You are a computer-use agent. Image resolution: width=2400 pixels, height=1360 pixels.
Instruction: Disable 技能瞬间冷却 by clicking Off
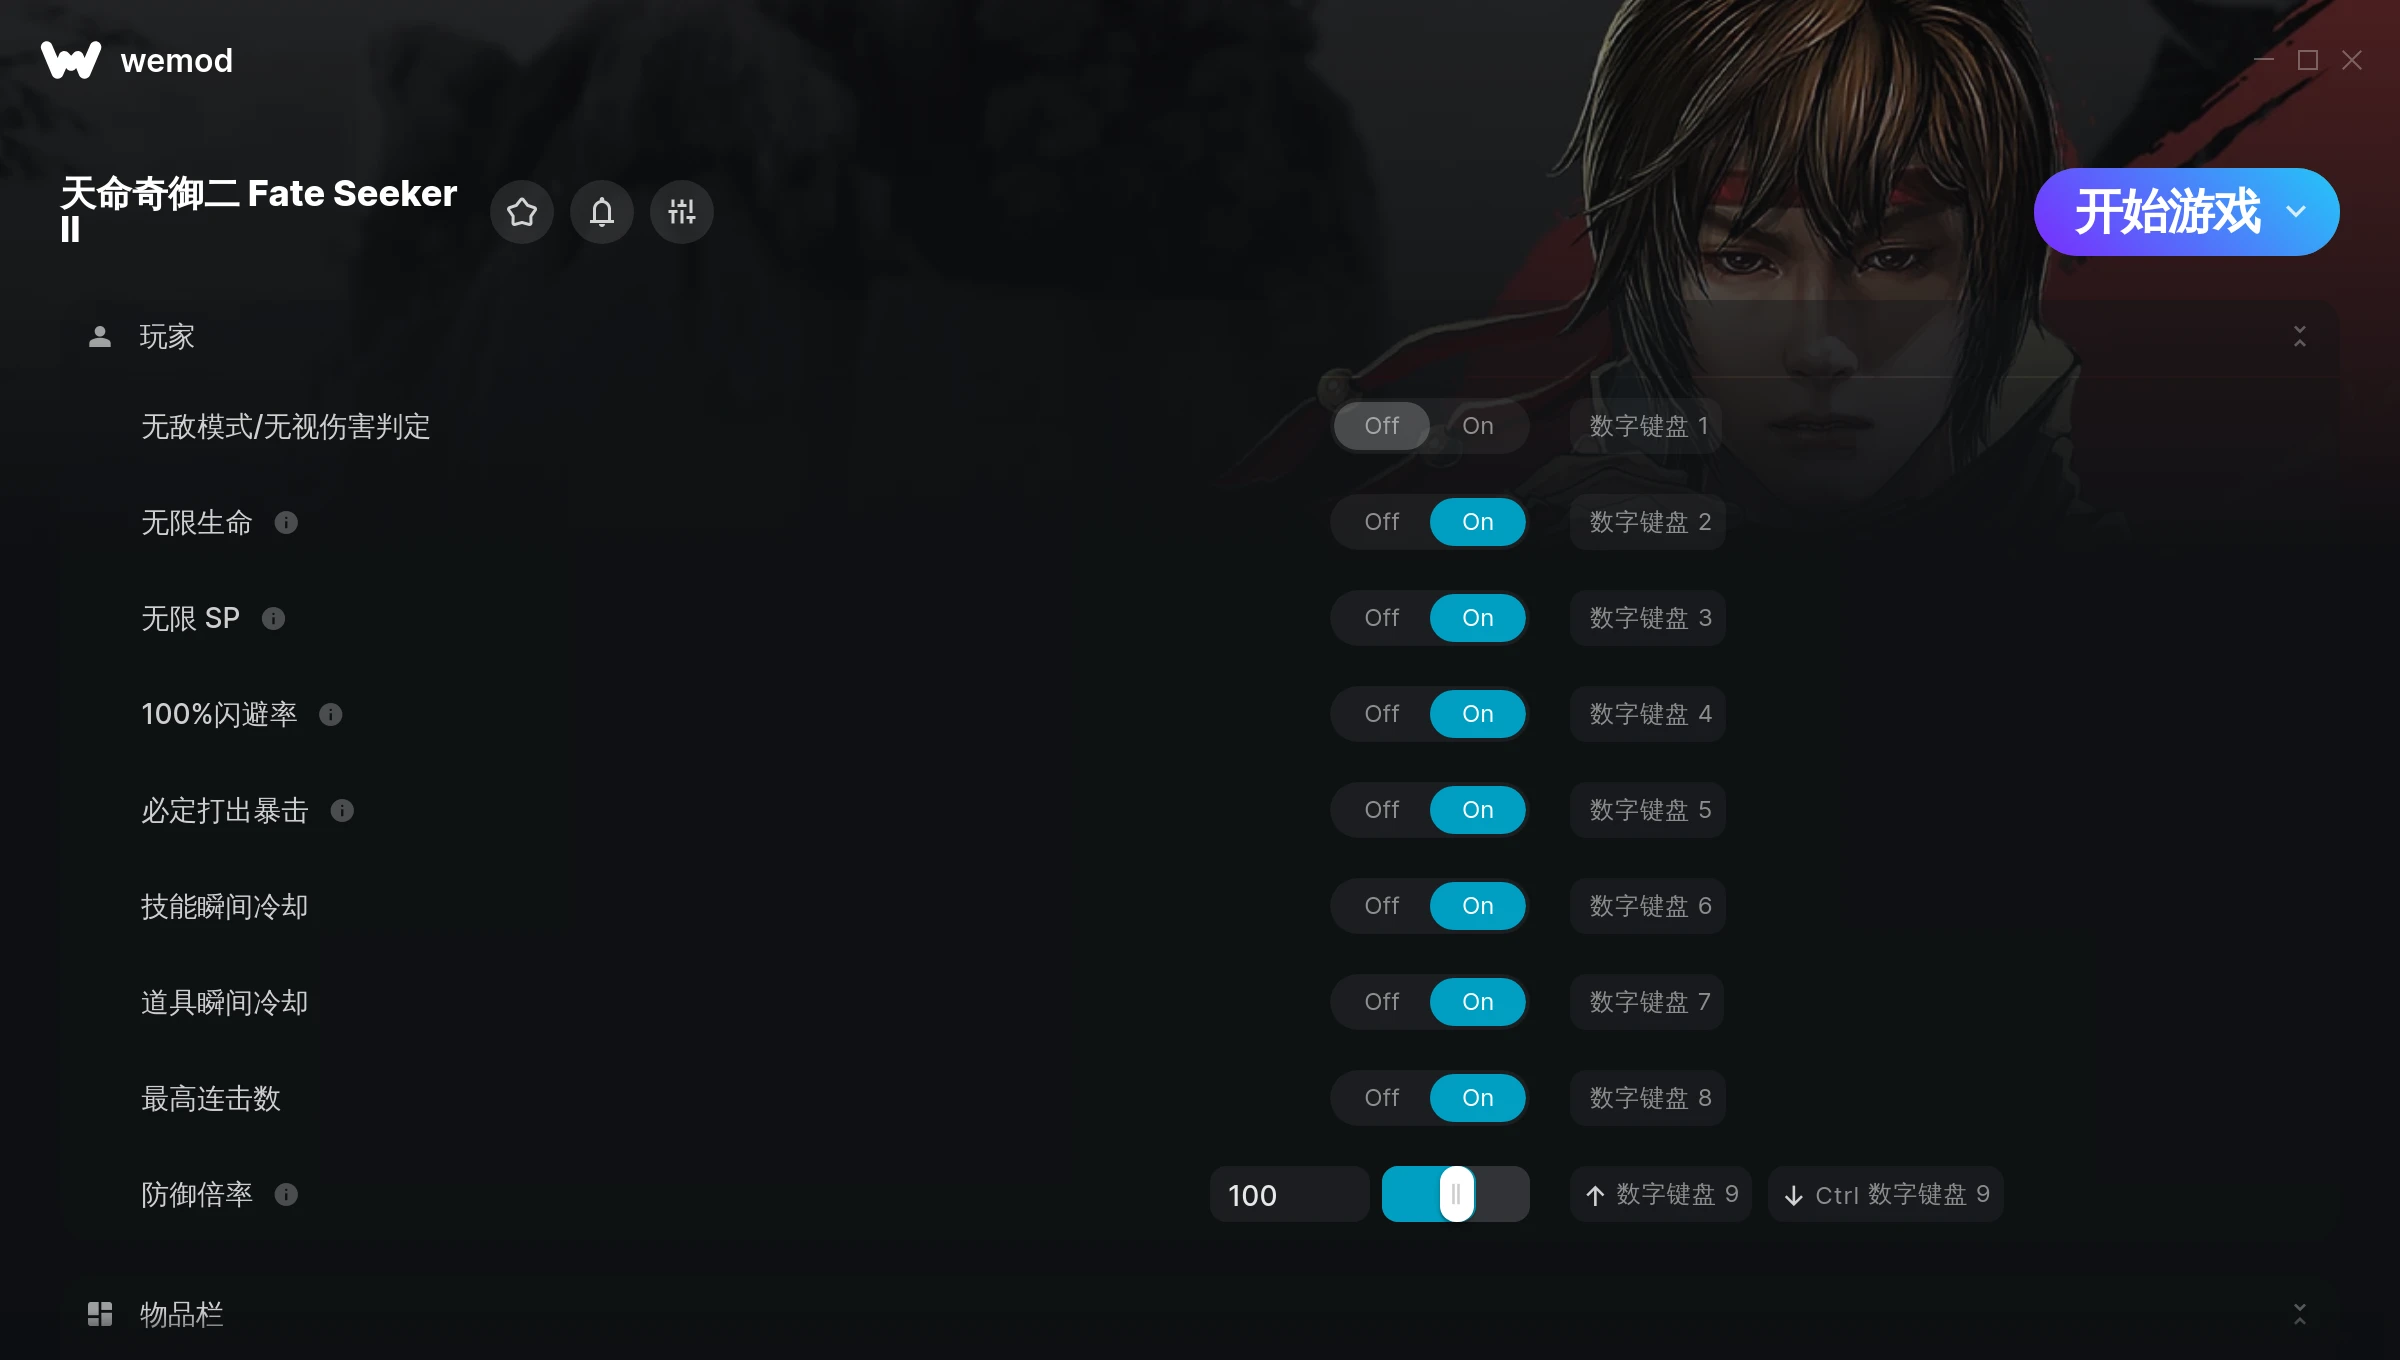pos(1382,906)
